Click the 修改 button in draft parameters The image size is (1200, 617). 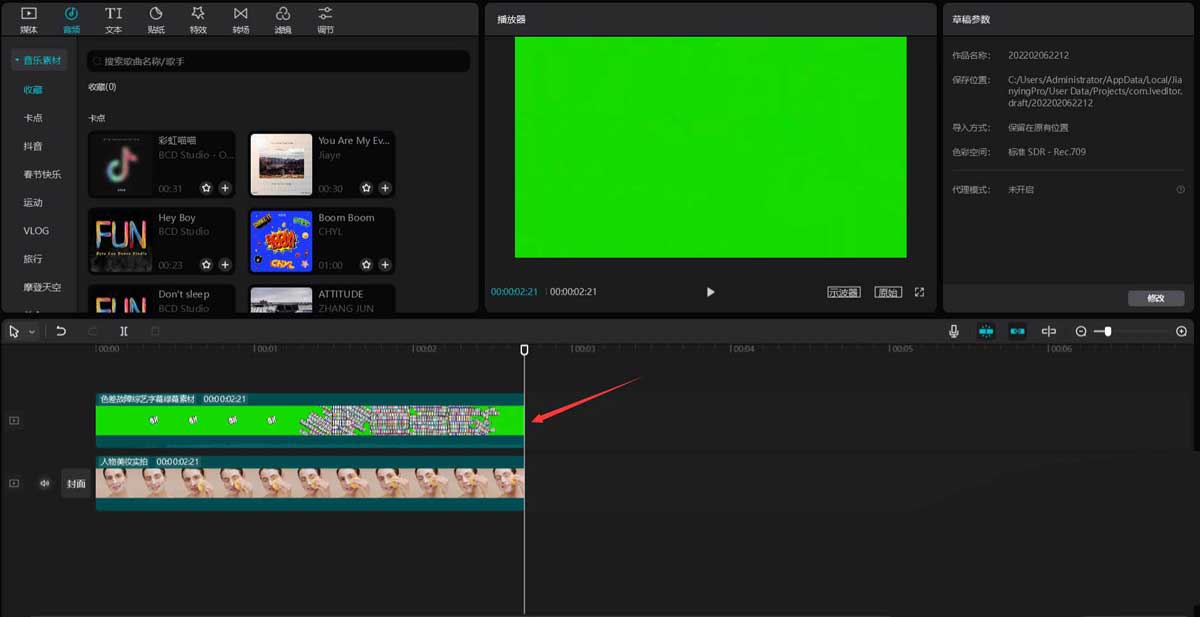click(x=1155, y=298)
